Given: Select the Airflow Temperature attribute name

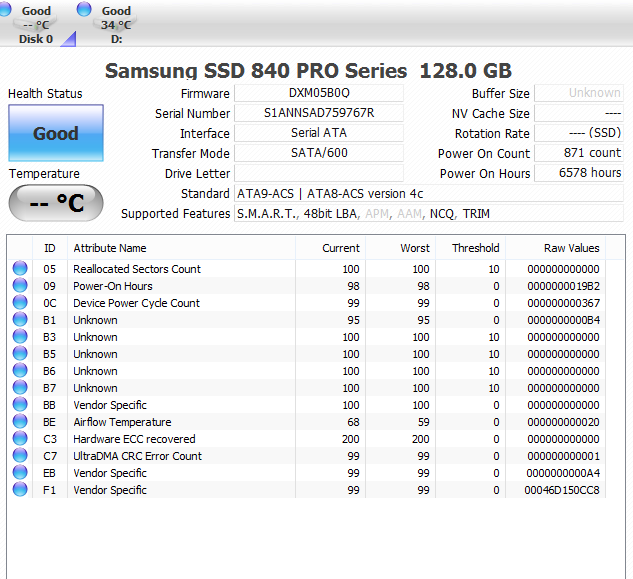Looking at the screenshot, I should (x=122, y=422).
